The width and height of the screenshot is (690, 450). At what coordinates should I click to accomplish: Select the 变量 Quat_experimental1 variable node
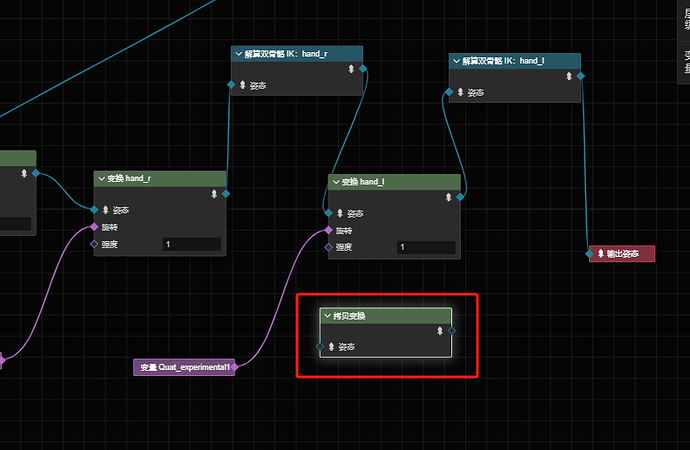click(x=184, y=367)
